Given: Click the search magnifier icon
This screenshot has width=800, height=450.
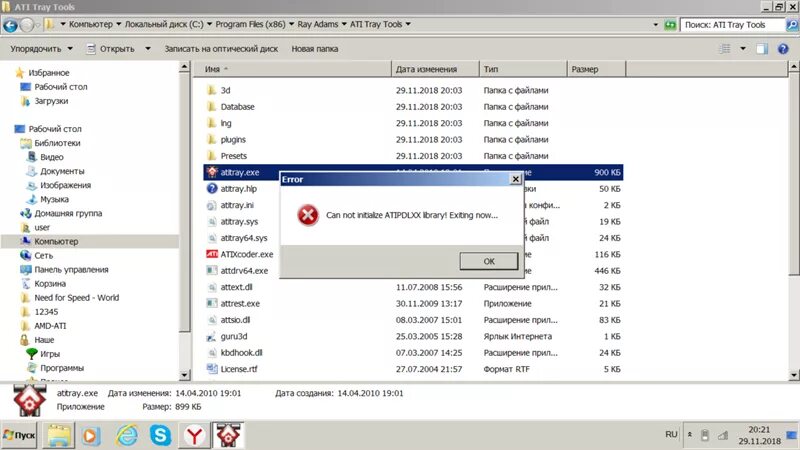Looking at the screenshot, I should [792, 24].
